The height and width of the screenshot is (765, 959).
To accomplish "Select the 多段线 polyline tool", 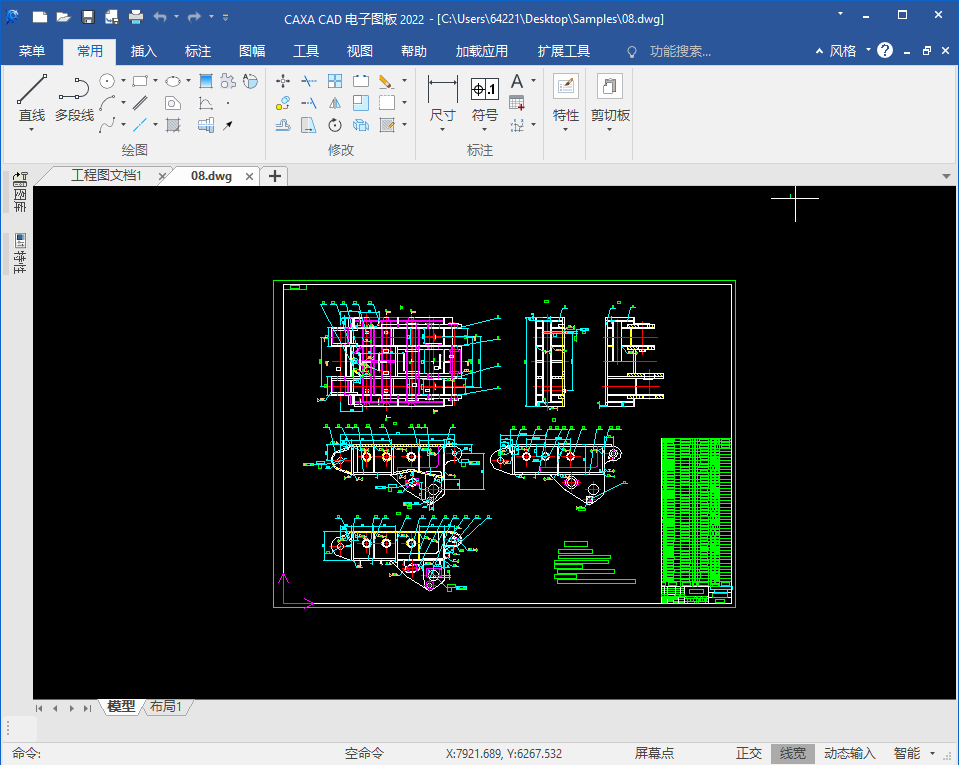I will tap(75, 98).
